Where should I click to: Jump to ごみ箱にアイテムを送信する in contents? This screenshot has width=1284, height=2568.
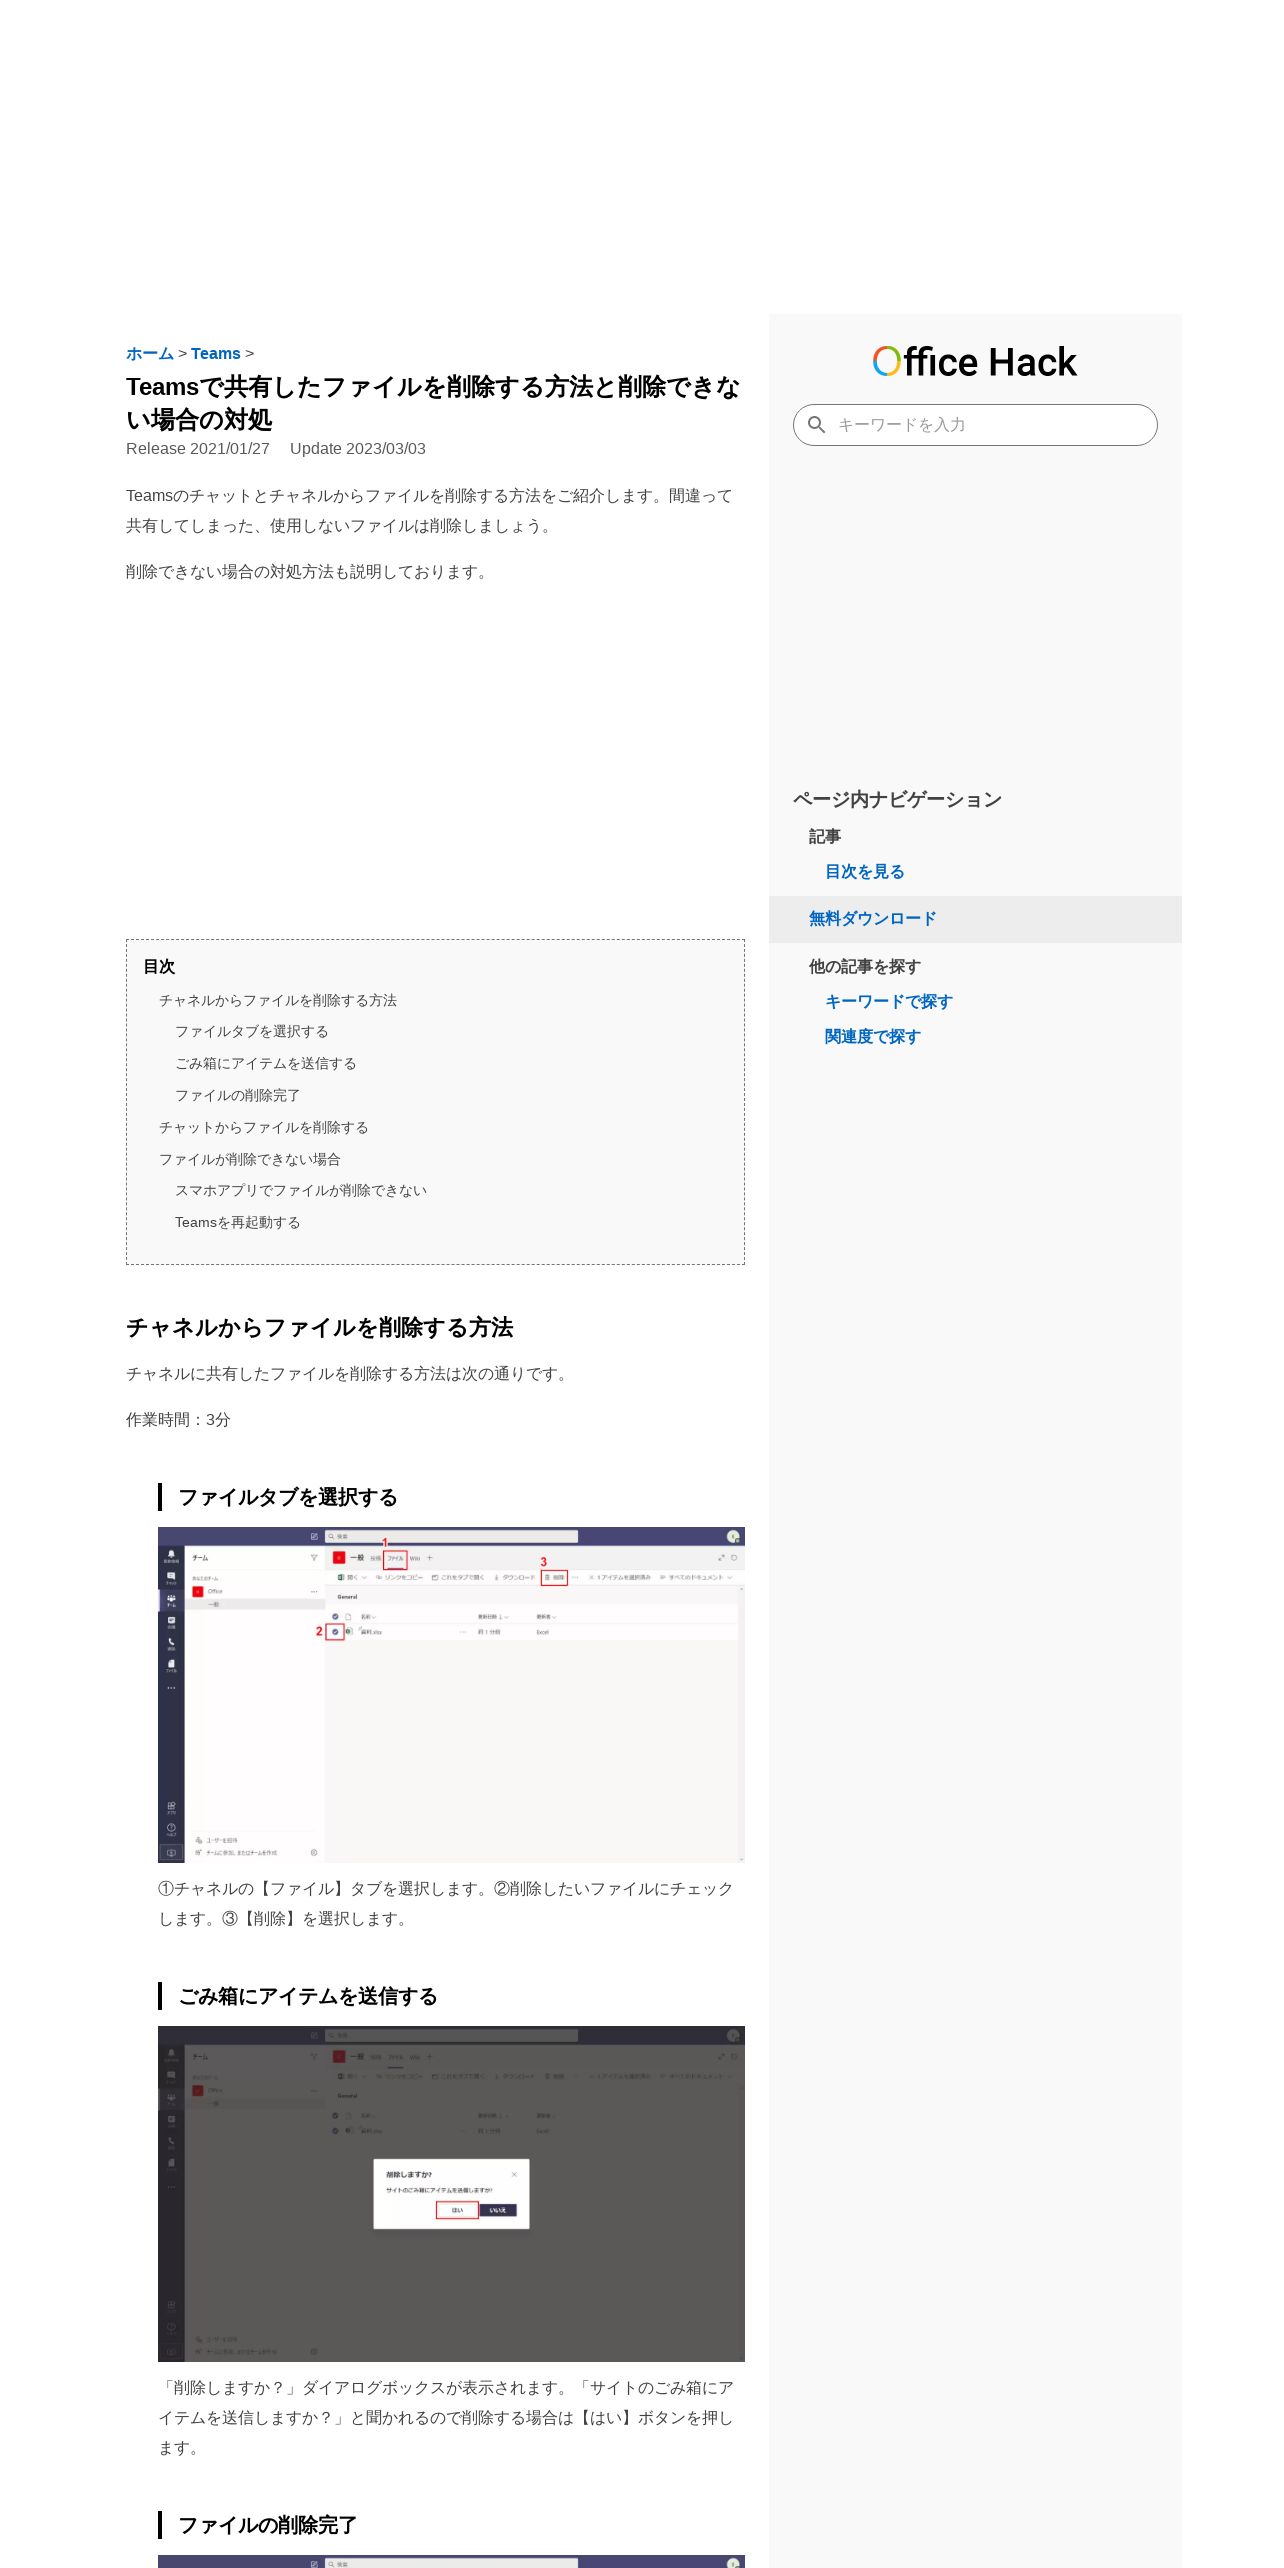266,1064
